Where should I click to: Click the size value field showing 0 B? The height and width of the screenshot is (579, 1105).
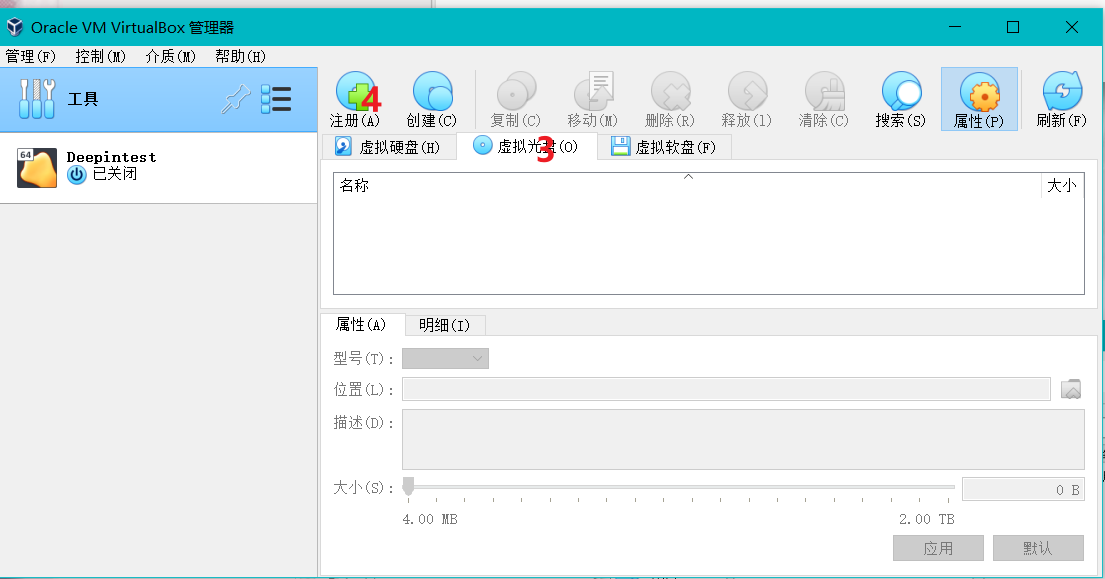[x=1023, y=490]
